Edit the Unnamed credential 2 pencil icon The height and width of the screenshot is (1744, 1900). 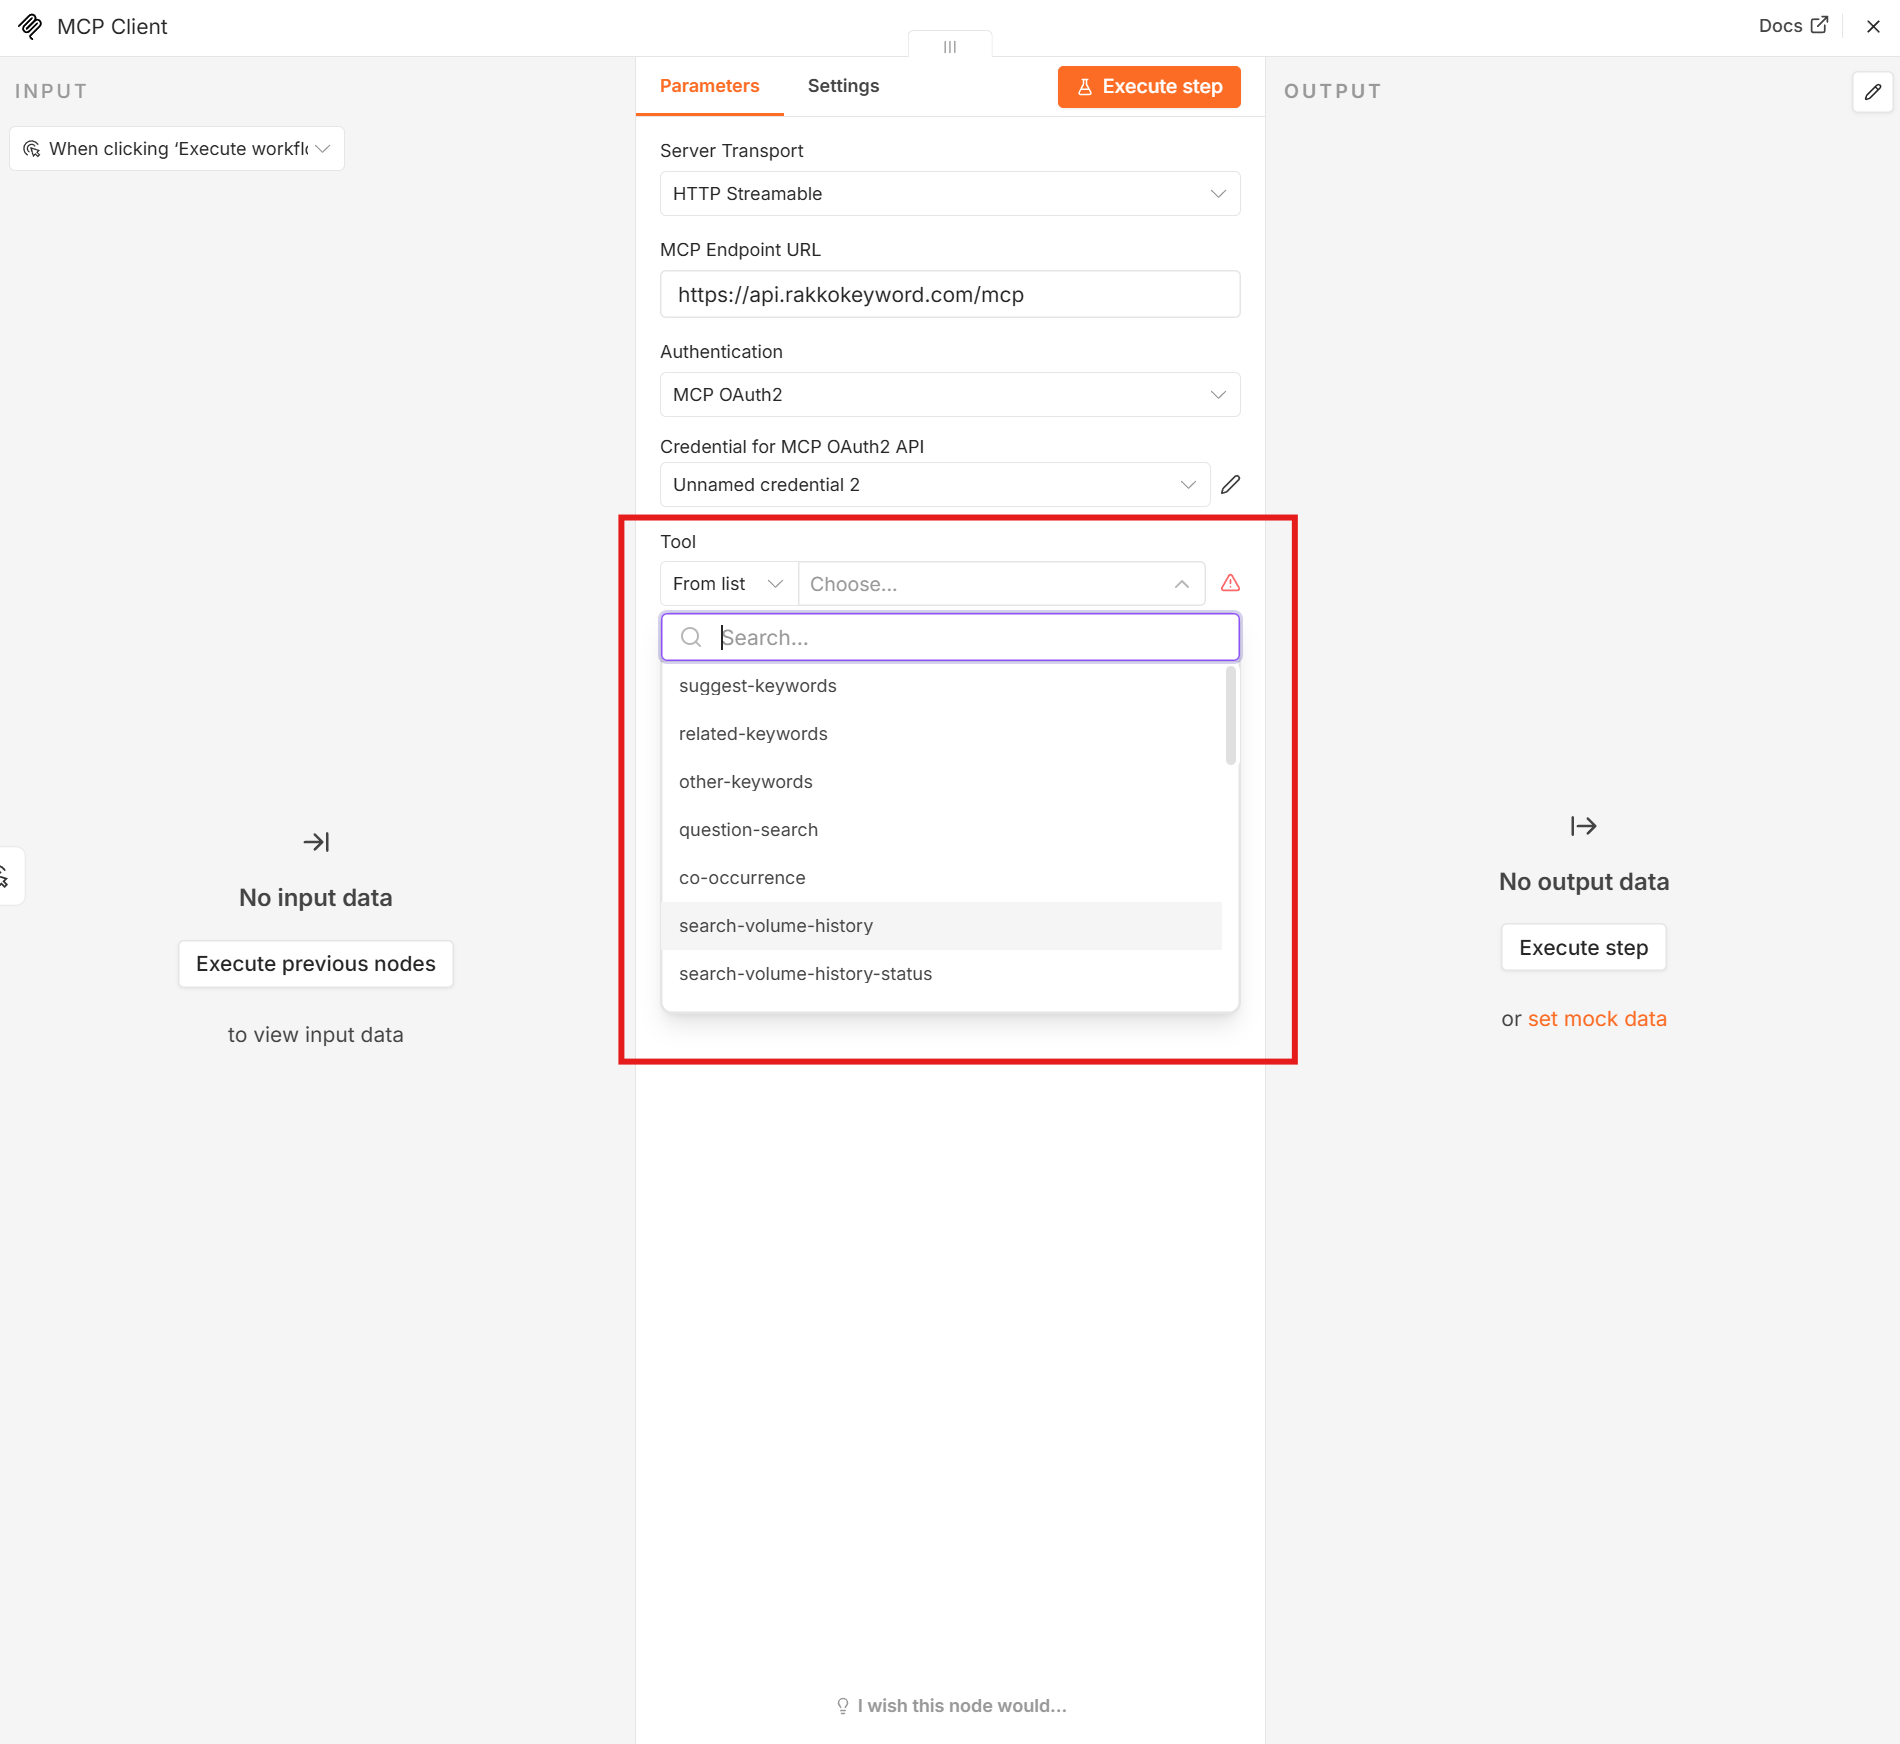1231,485
